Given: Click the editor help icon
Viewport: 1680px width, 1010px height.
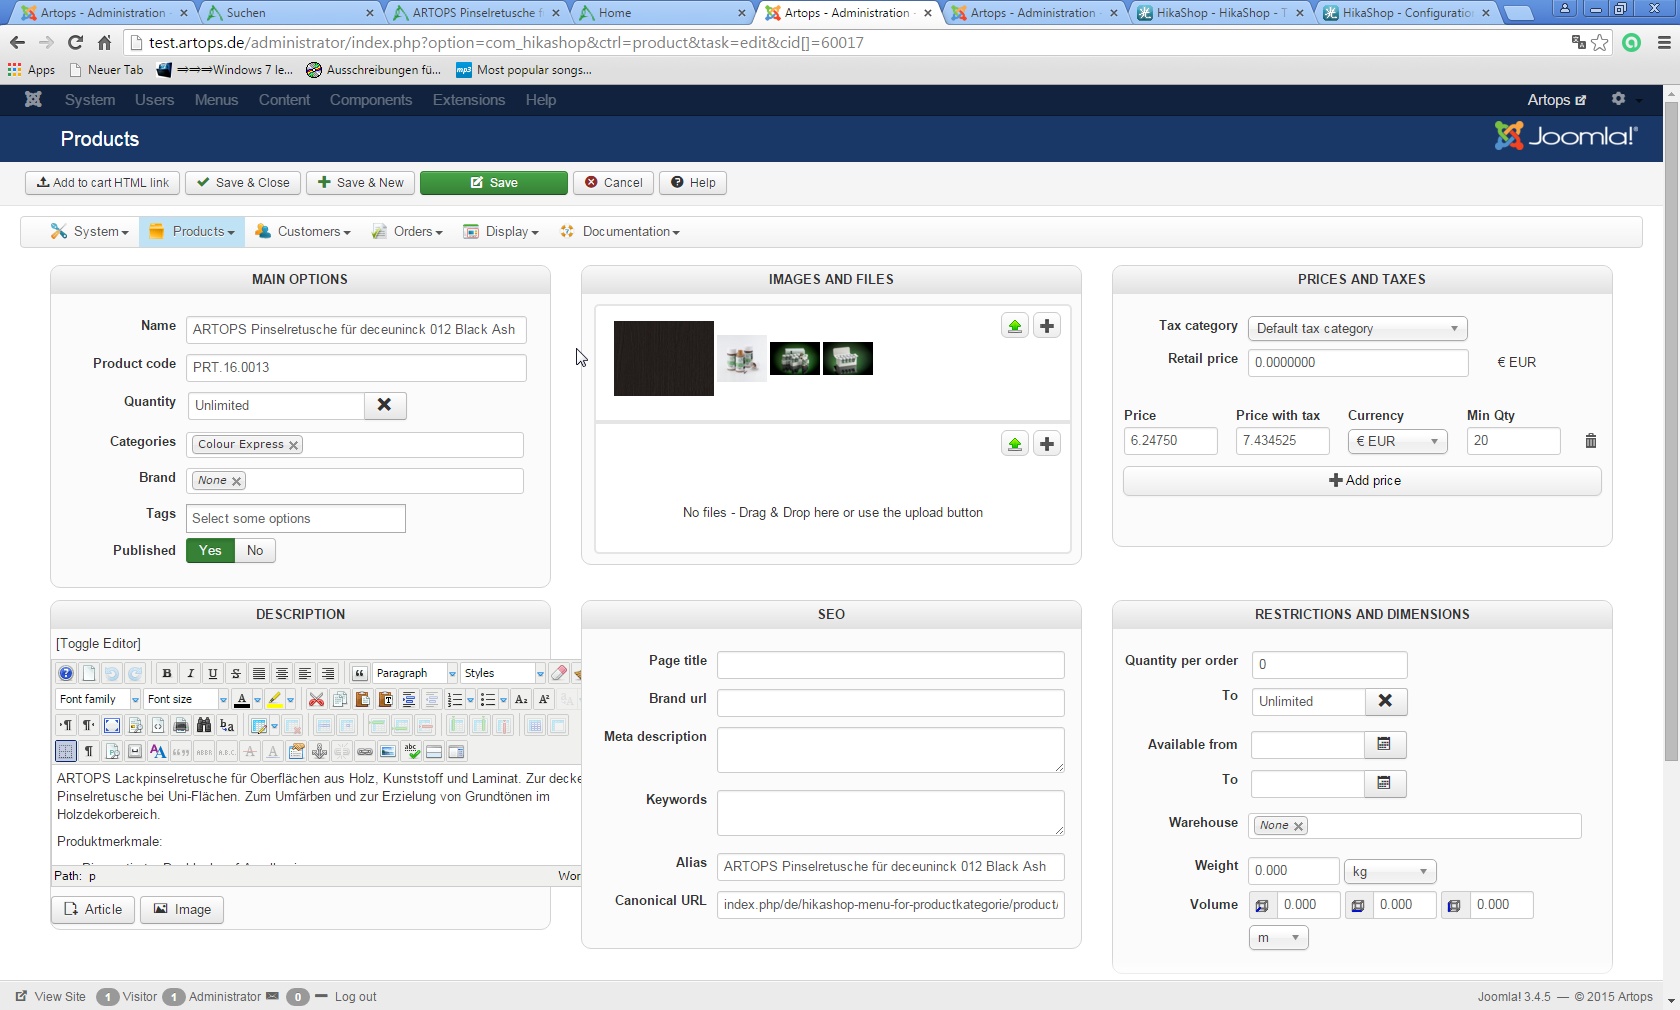Looking at the screenshot, I should (66, 673).
